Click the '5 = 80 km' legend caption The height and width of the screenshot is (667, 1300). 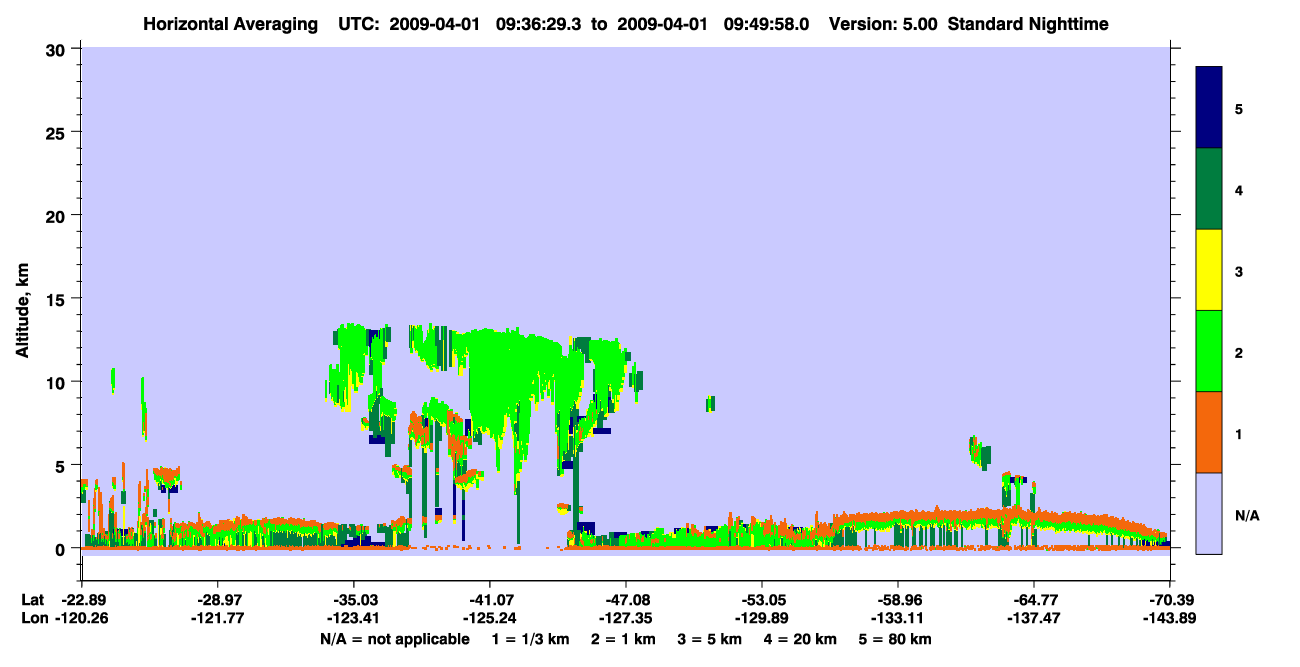892,639
